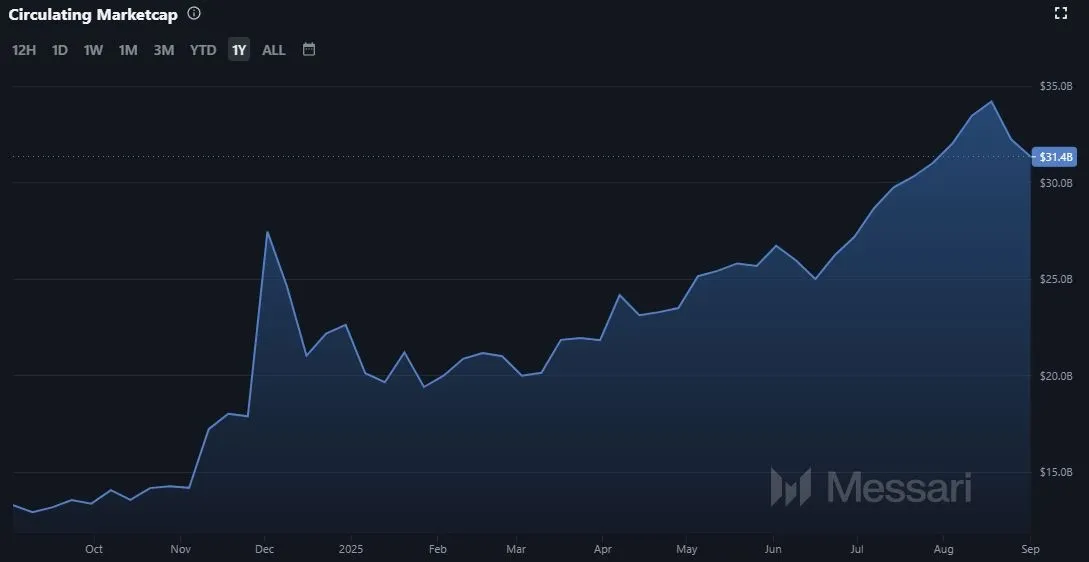Click the Aug label on the time axis
This screenshot has height=562, width=1089.
[942, 549]
